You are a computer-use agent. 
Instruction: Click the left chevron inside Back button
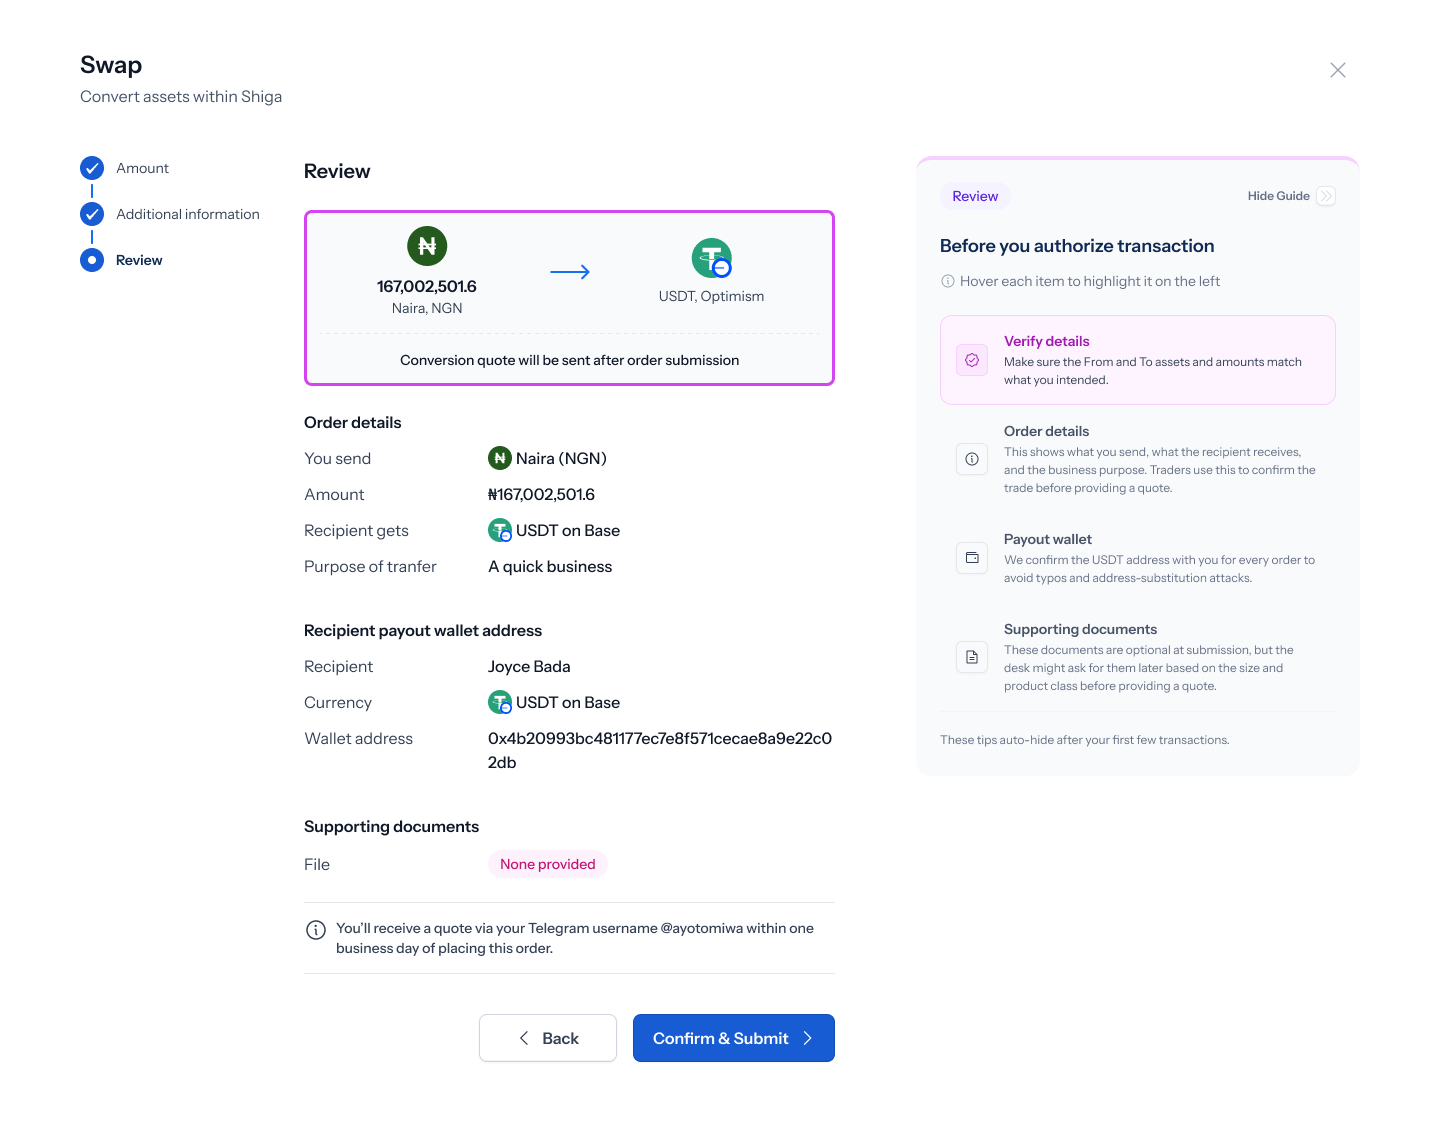pos(524,1038)
